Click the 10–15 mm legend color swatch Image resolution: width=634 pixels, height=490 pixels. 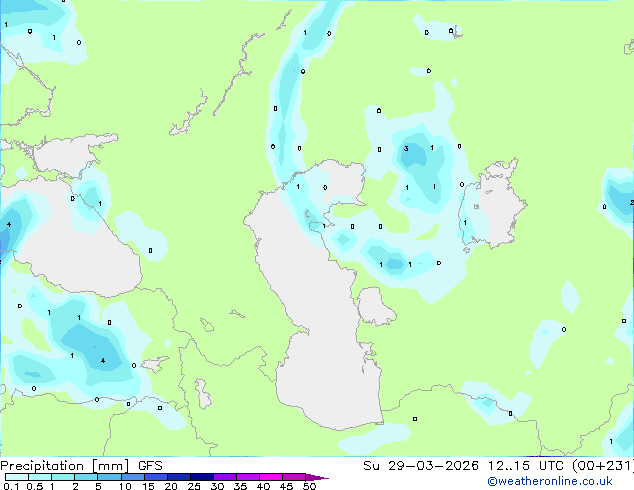[132, 477]
